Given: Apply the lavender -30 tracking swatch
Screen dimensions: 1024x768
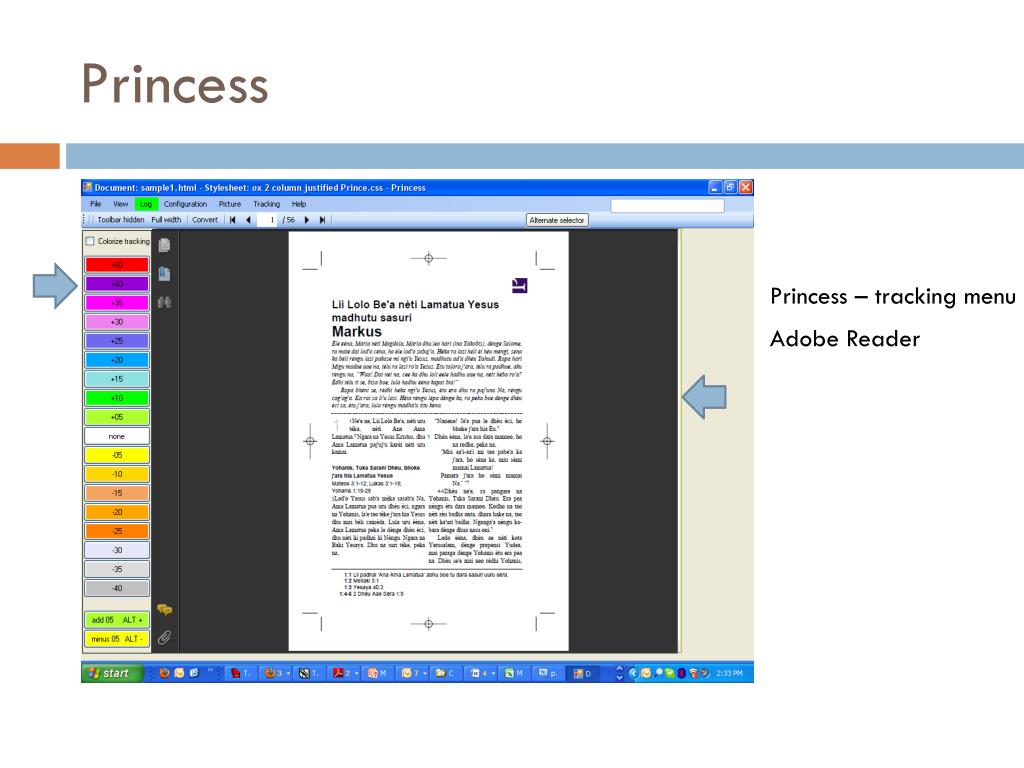Looking at the screenshot, I should [x=117, y=550].
